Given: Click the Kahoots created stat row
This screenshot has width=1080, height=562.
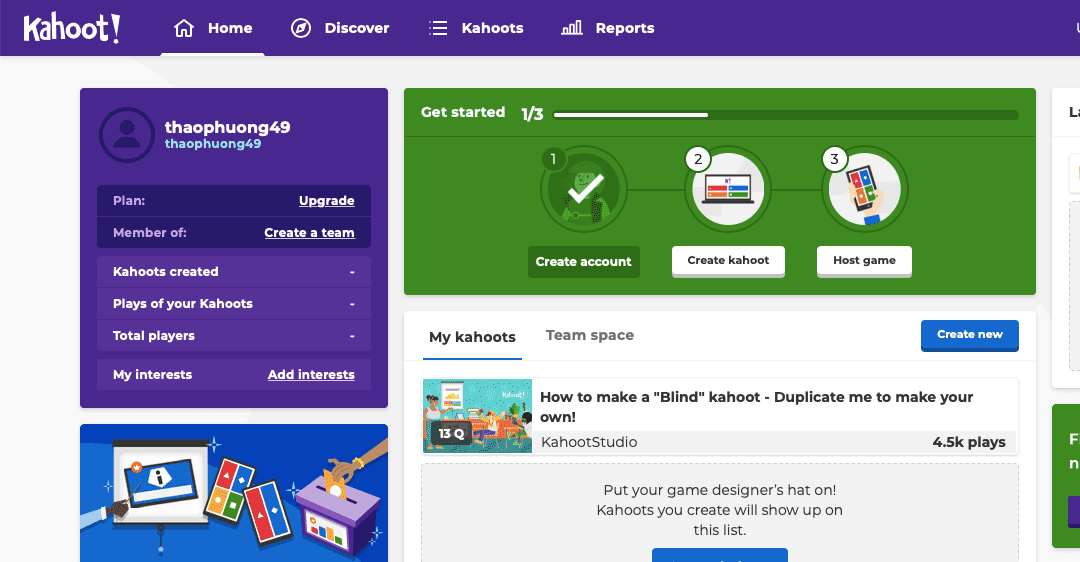Looking at the screenshot, I should click(234, 271).
